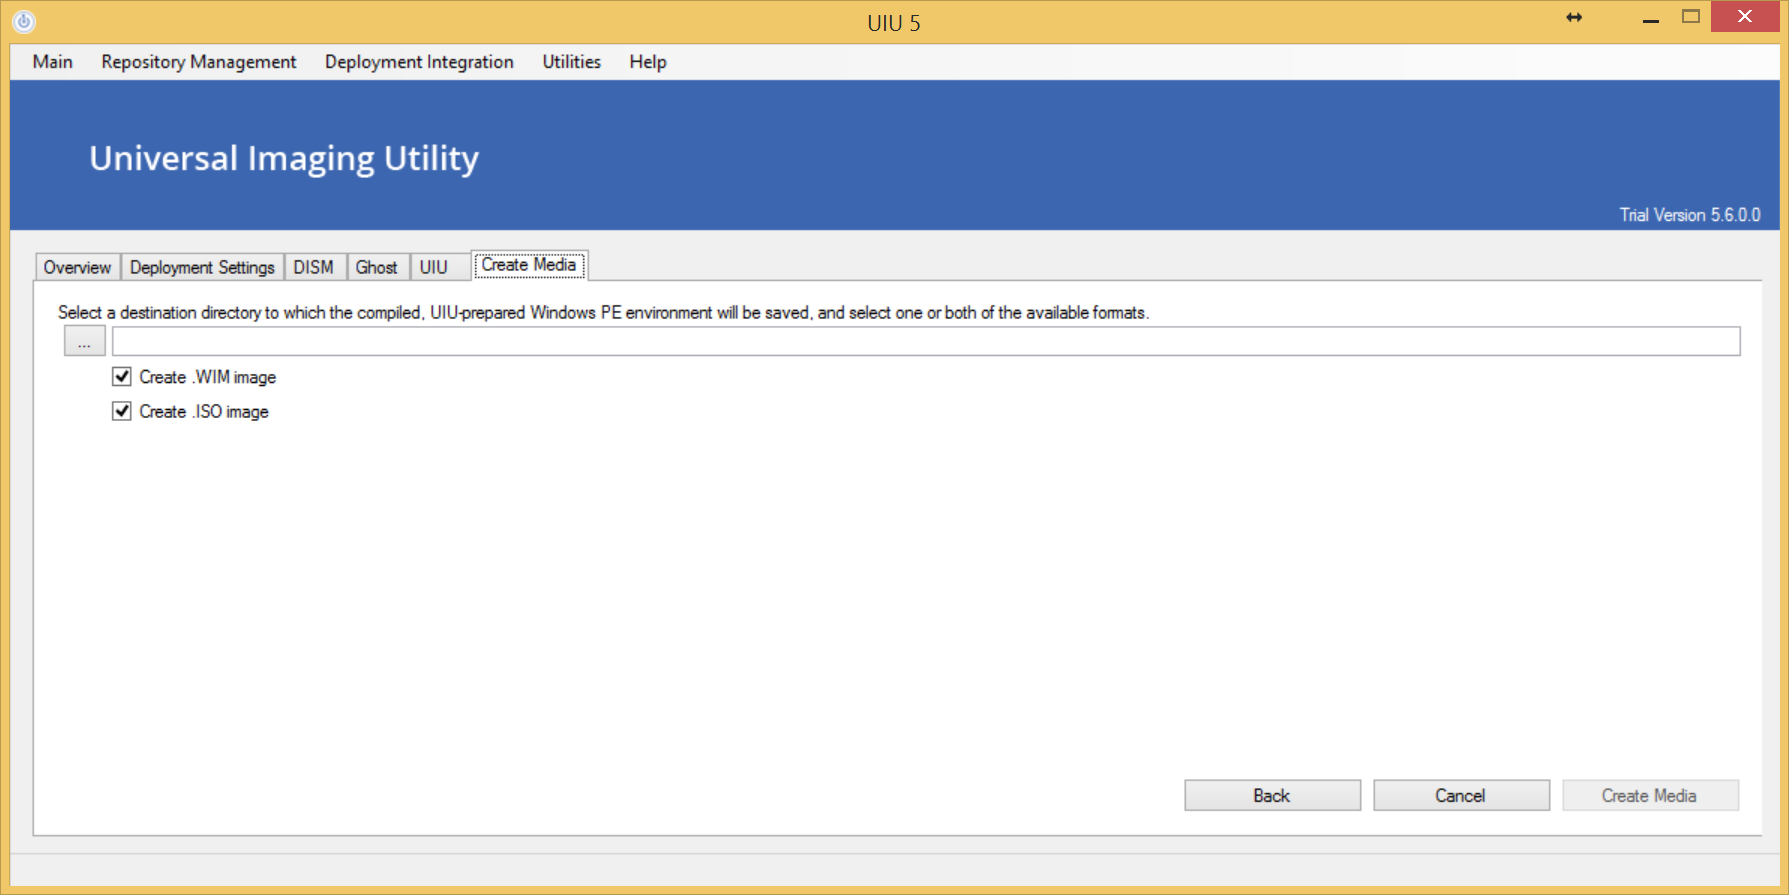1789x895 pixels.
Task: Click the Trial Version 5.6.0.0 text
Action: [1690, 215]
